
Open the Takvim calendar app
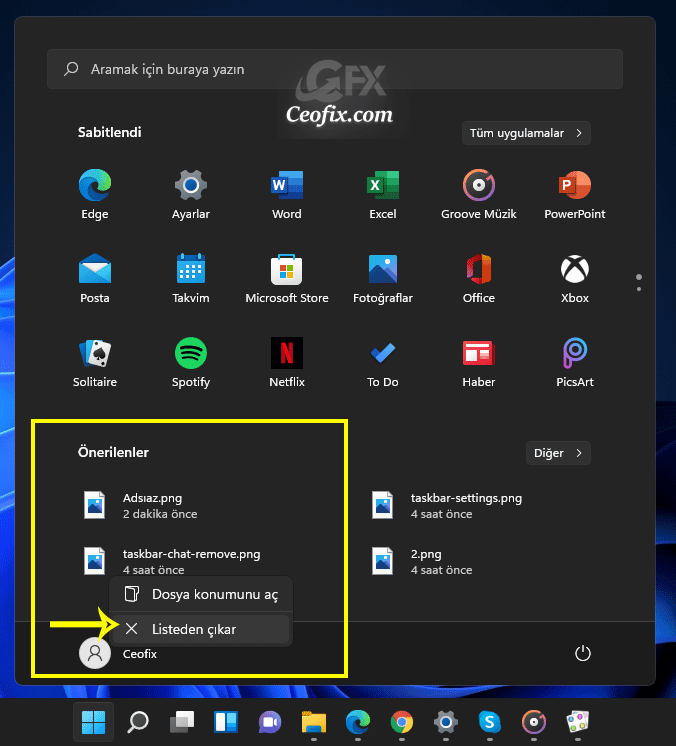click(191, 278)
